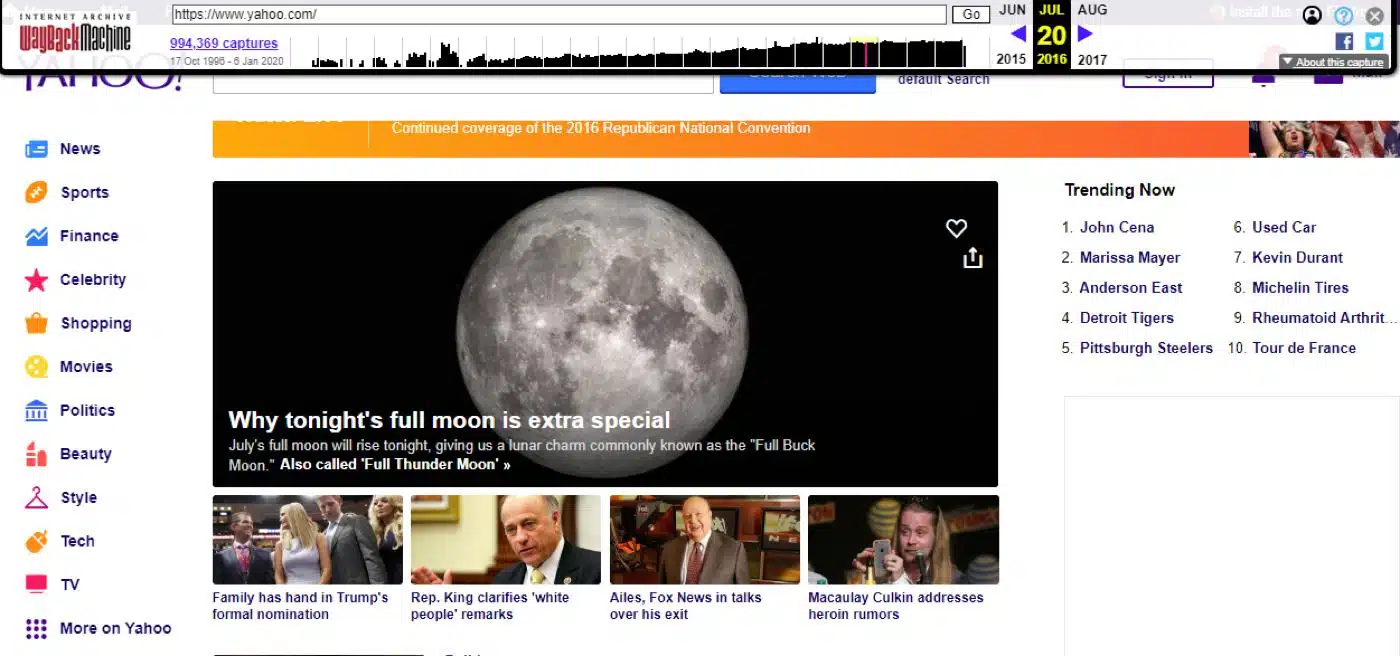The height and width of the screenshot is (656, 1400).
Task: Open the Shopping basket icon
Action: click(36, 323)
